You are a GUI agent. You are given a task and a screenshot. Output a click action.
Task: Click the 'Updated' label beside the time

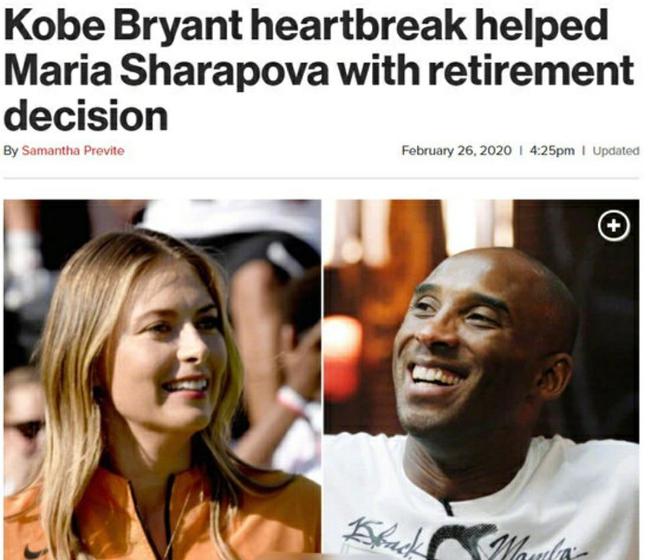[x=616, y=150]
